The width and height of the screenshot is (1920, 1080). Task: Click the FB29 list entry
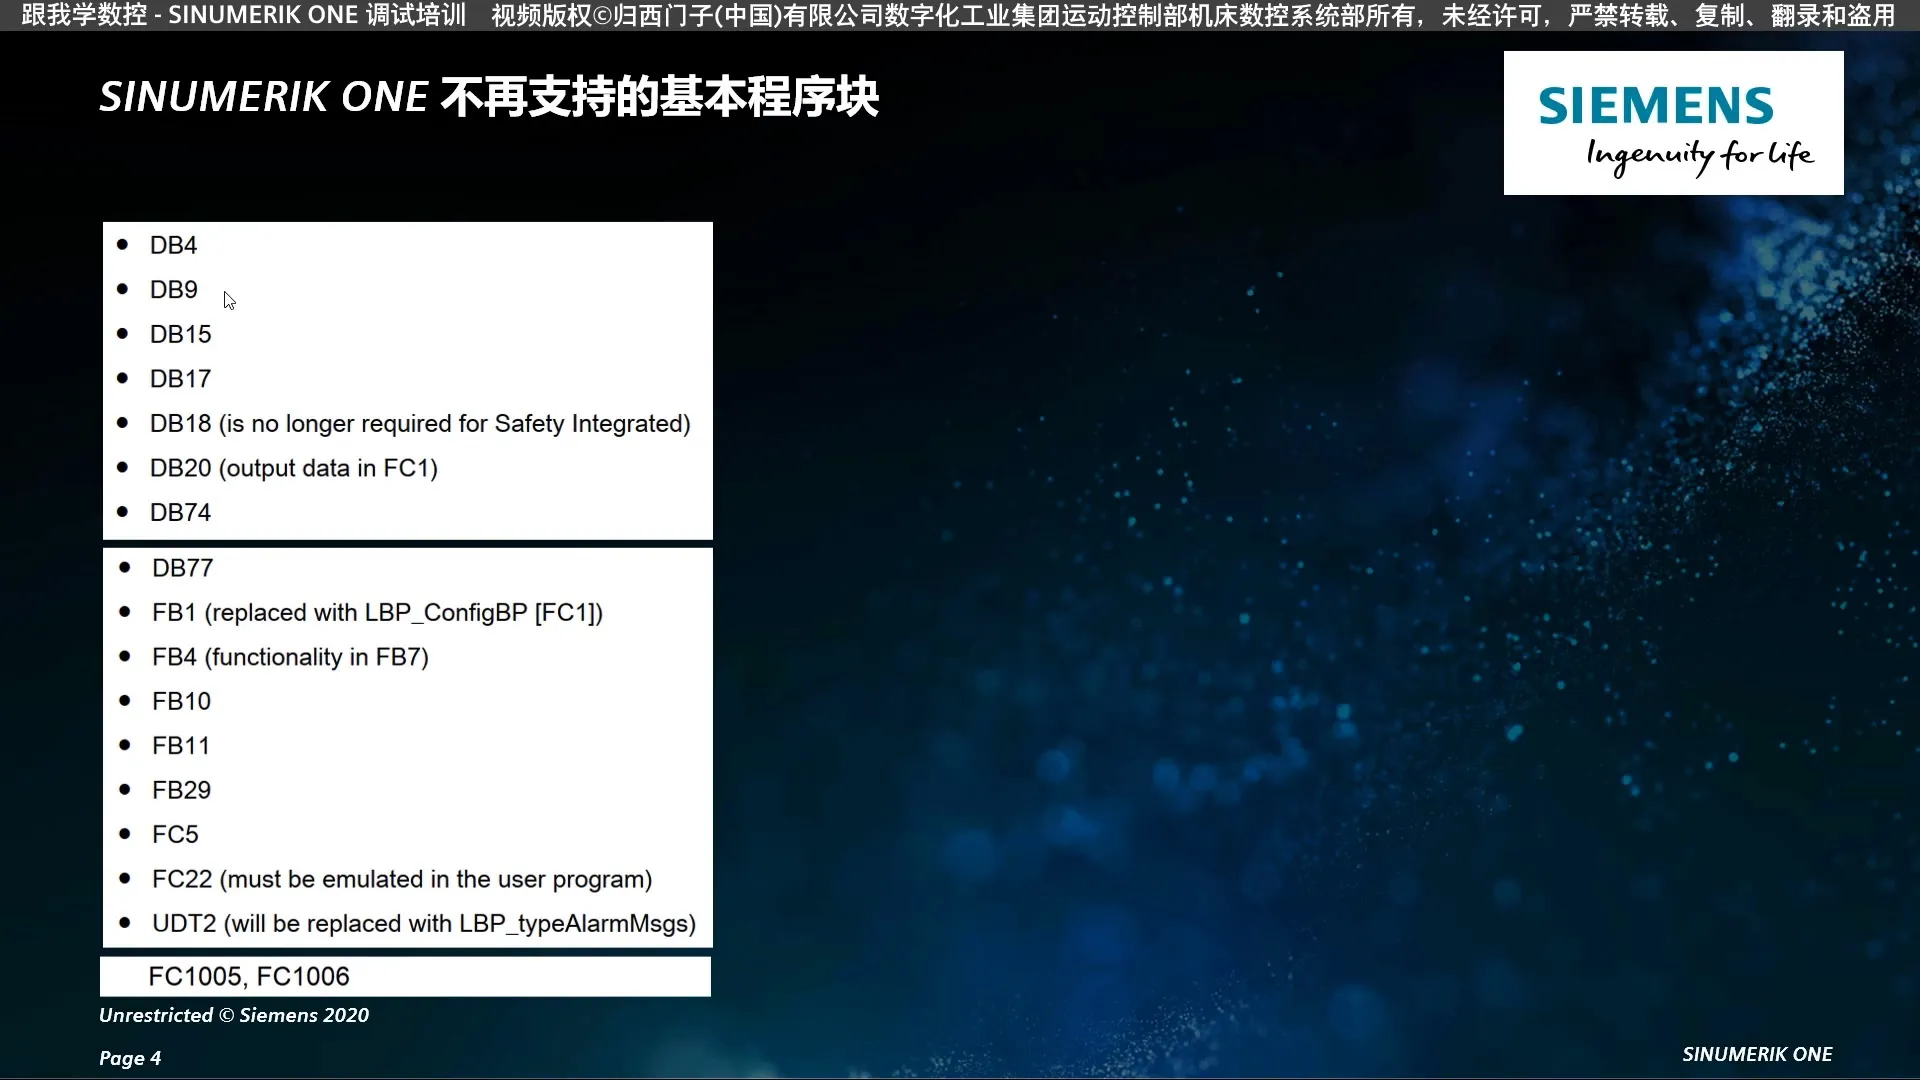(x=182, y=789)
